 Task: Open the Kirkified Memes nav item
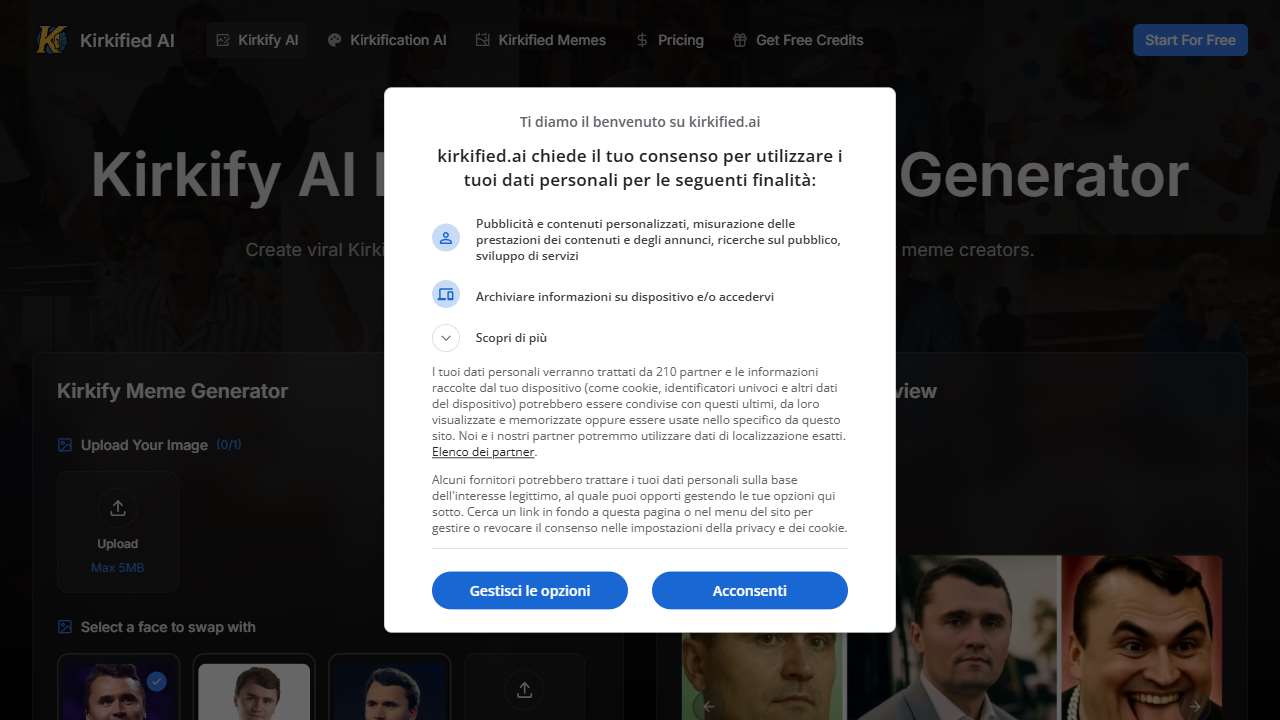[541, 40]
